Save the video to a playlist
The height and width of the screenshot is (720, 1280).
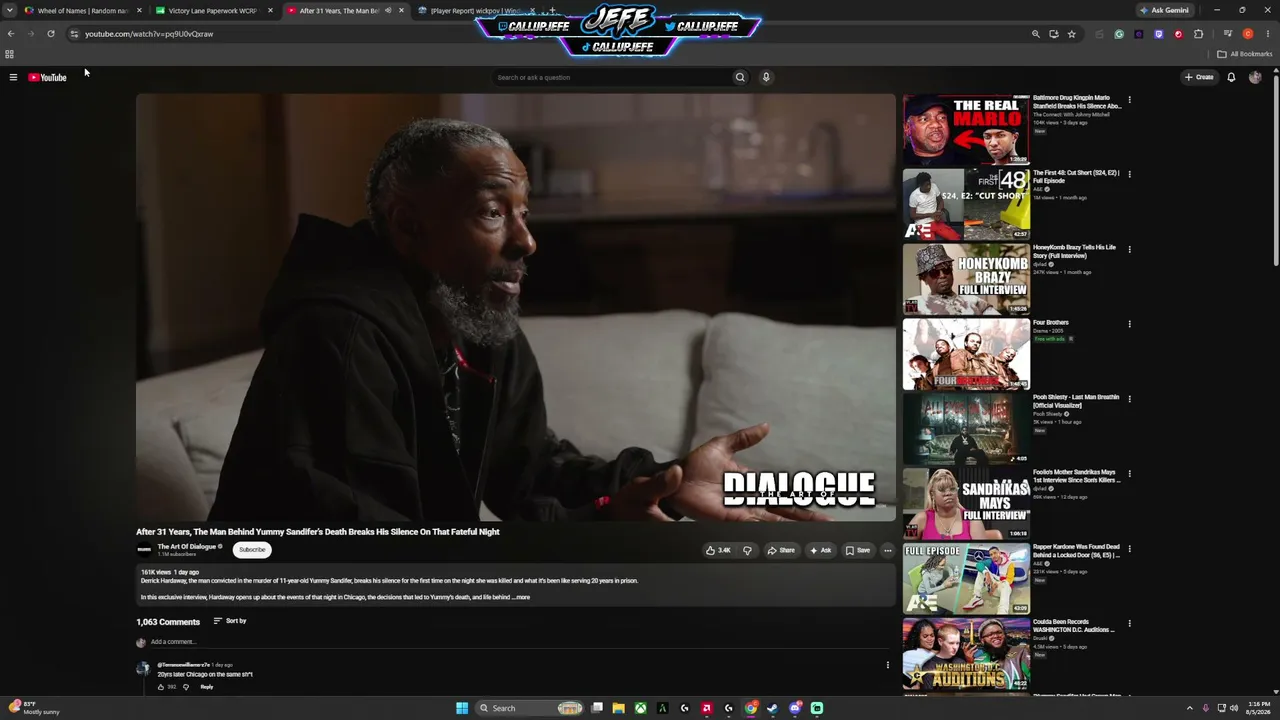(857, 550)
